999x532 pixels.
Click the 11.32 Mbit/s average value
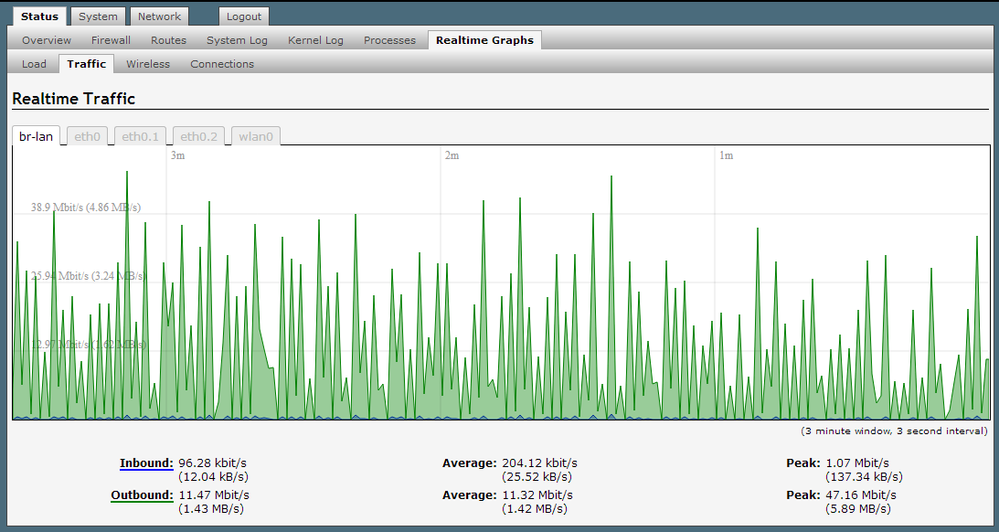pyautogui.click(x=538, y=495)
